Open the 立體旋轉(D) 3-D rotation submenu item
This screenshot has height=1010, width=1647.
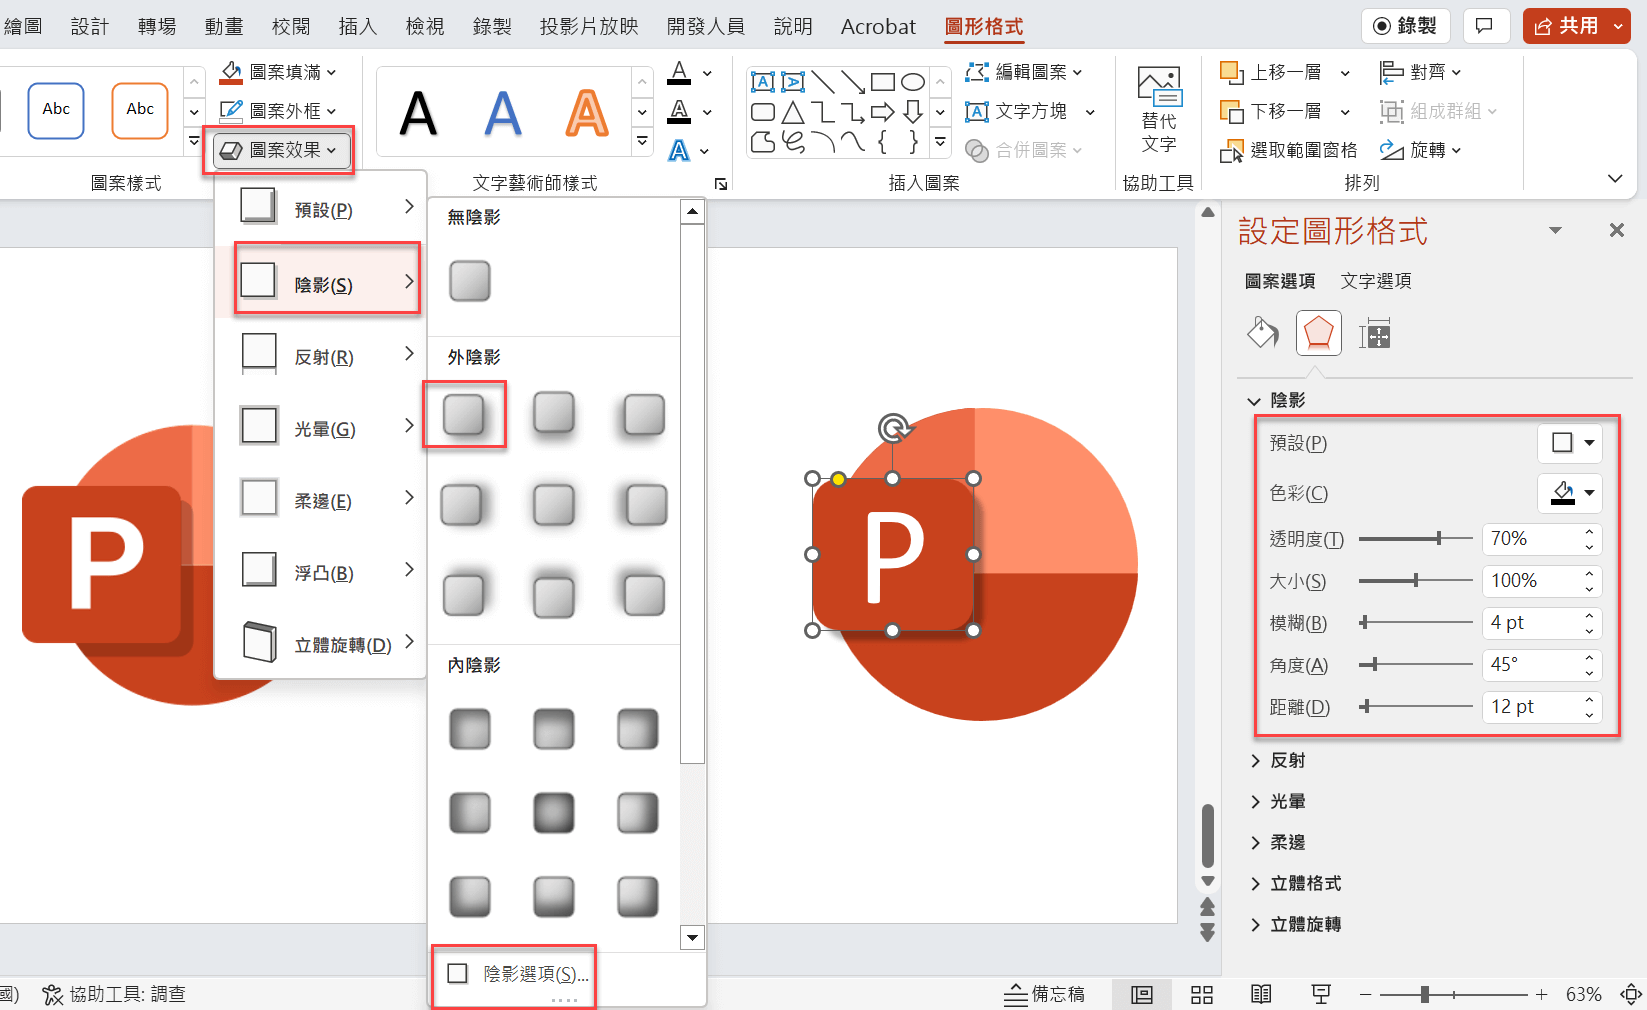click(327, 643)
